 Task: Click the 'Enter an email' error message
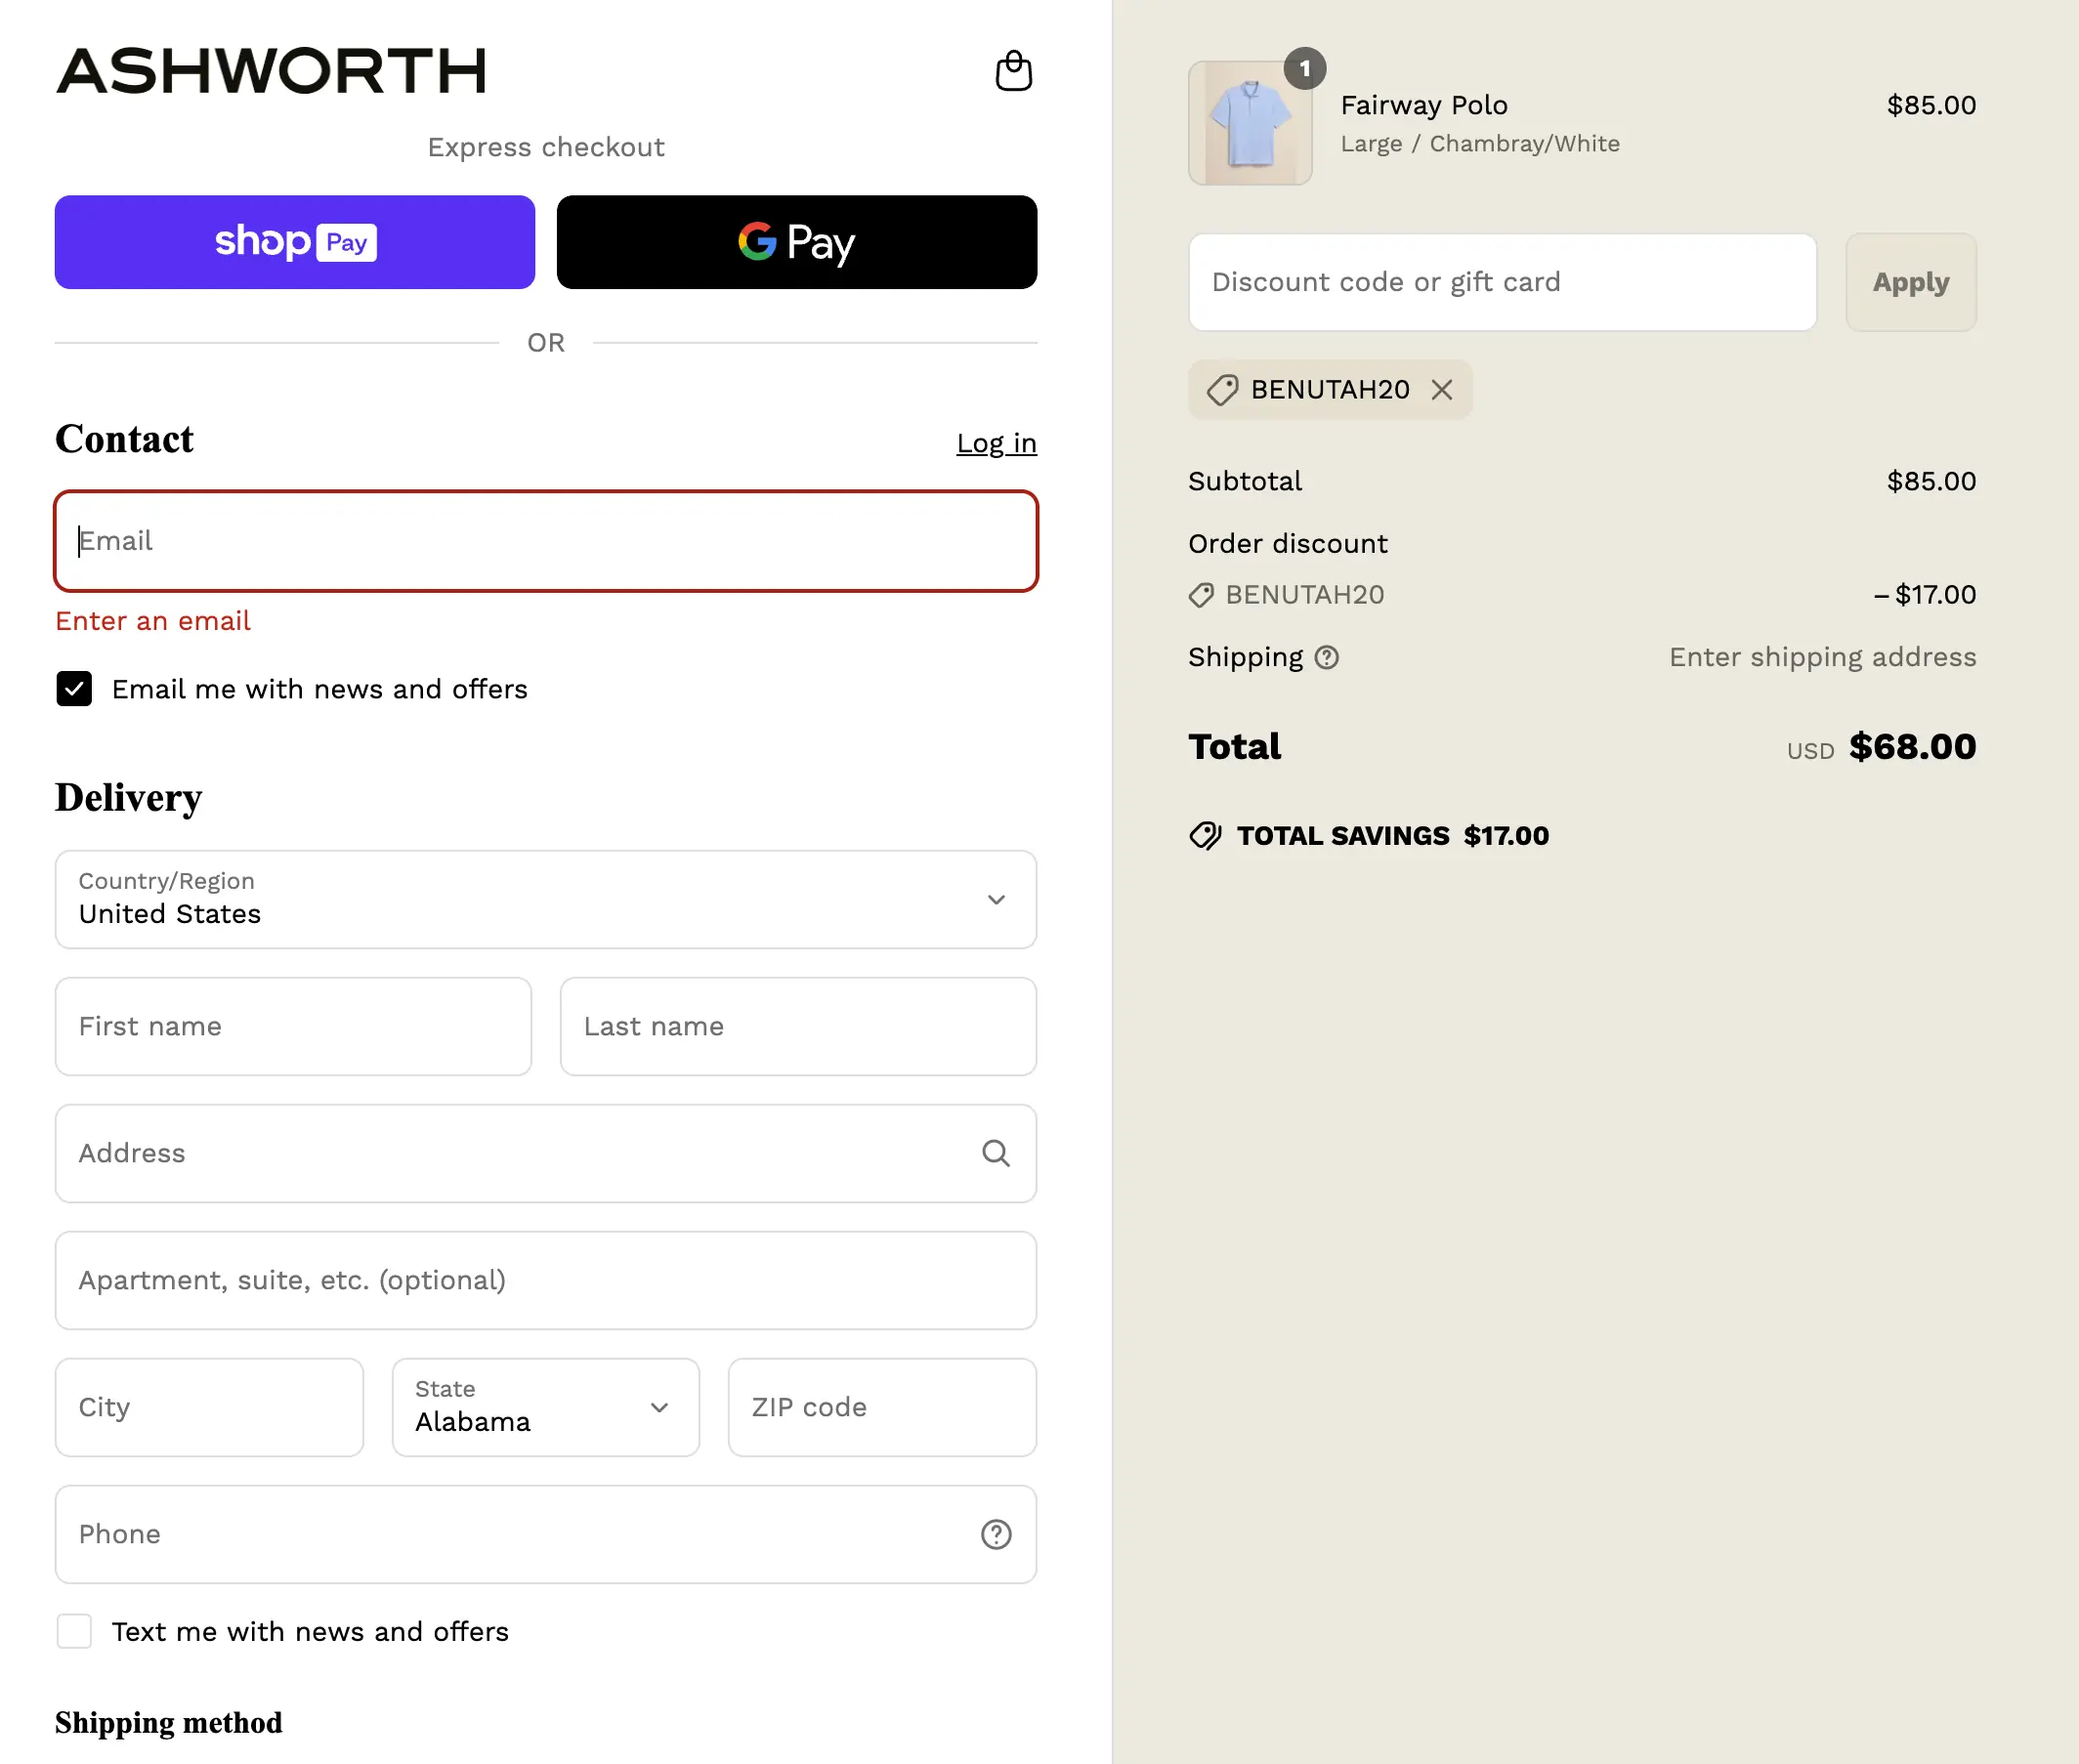[x=153, y=621]
